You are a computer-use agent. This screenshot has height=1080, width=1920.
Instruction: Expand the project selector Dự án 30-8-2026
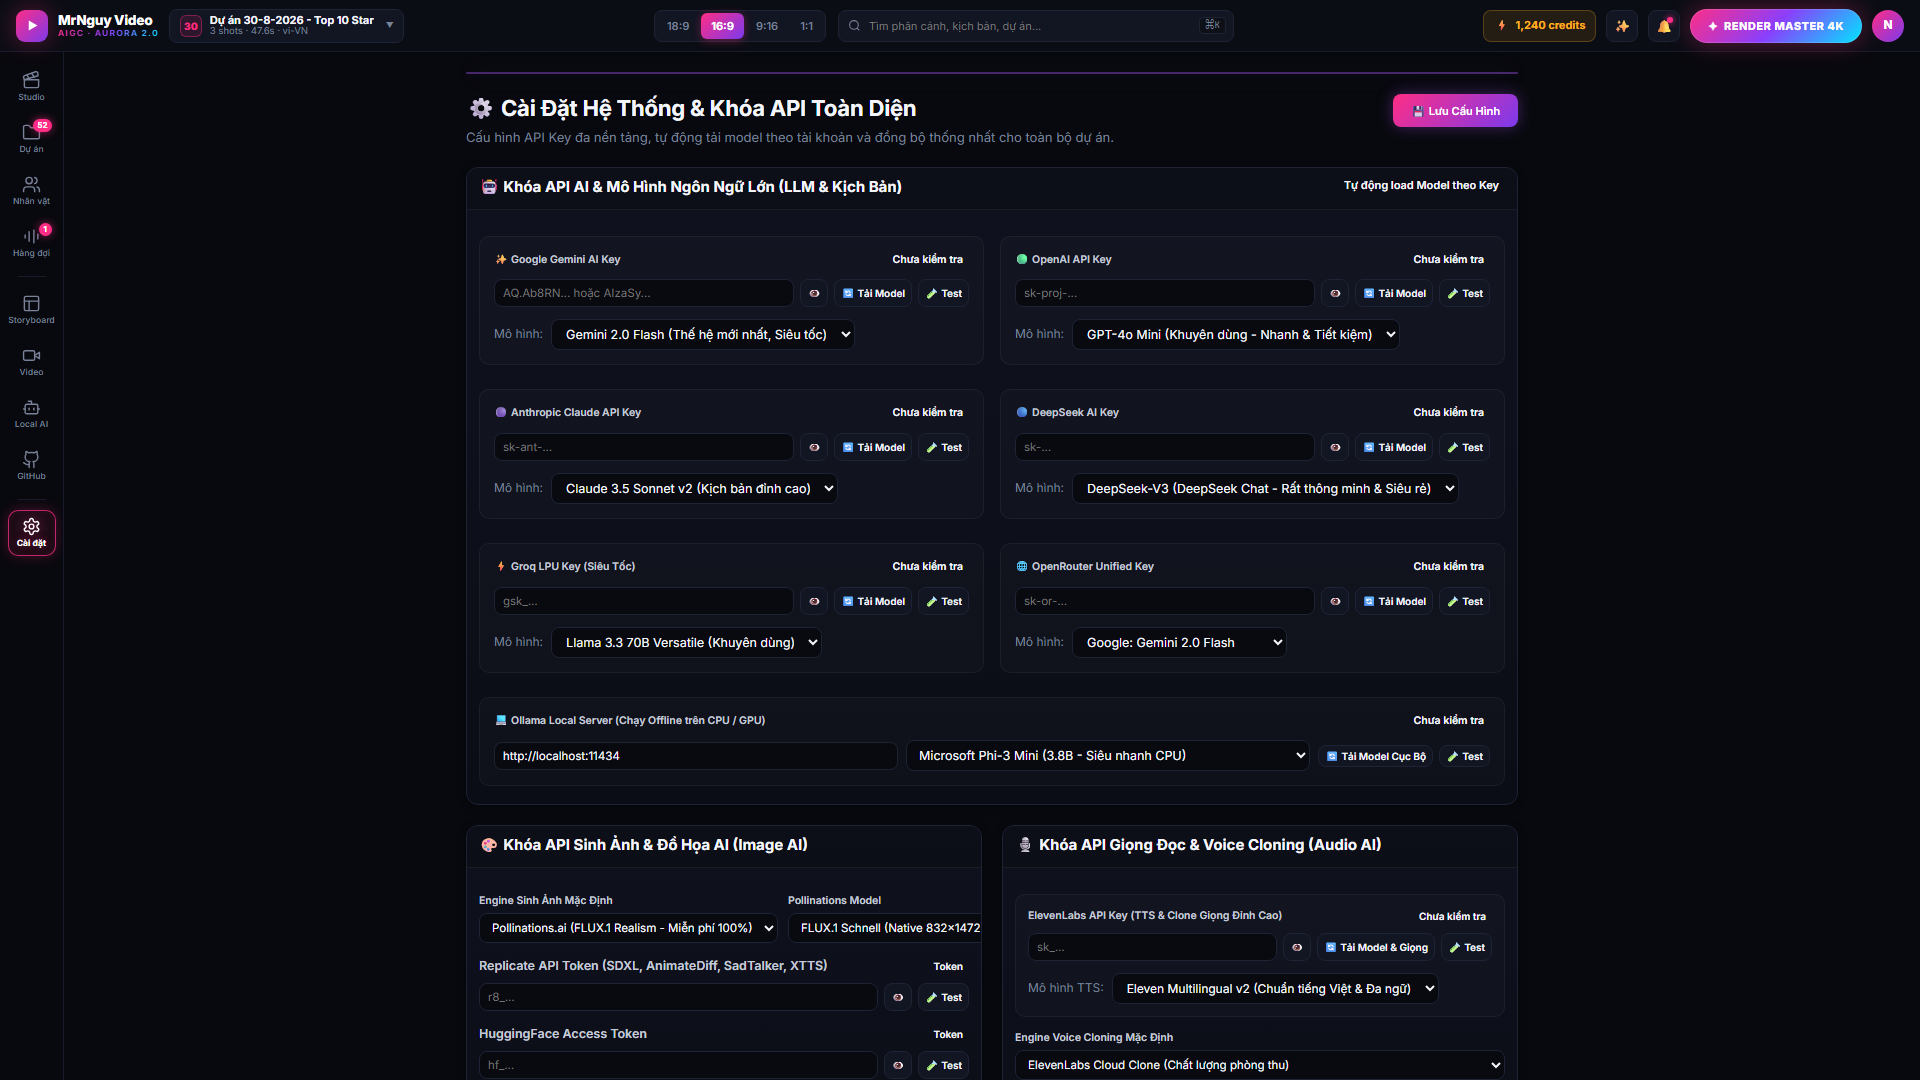point(286,26)
